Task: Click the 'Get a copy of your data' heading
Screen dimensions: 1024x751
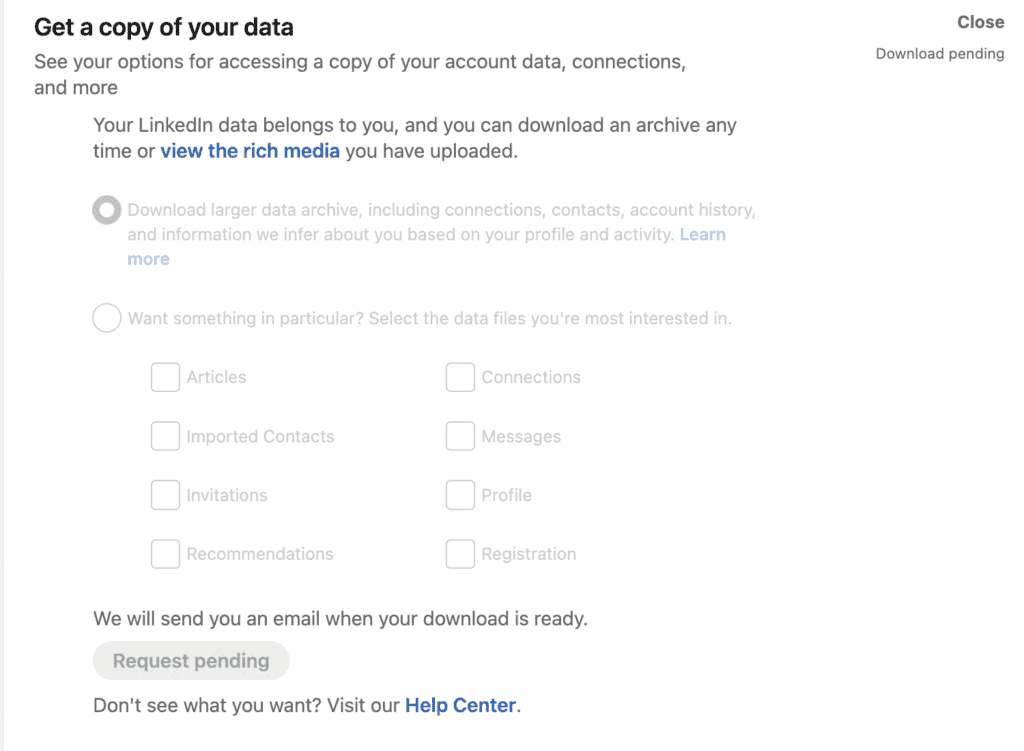Action: click(x=164, y=27)
